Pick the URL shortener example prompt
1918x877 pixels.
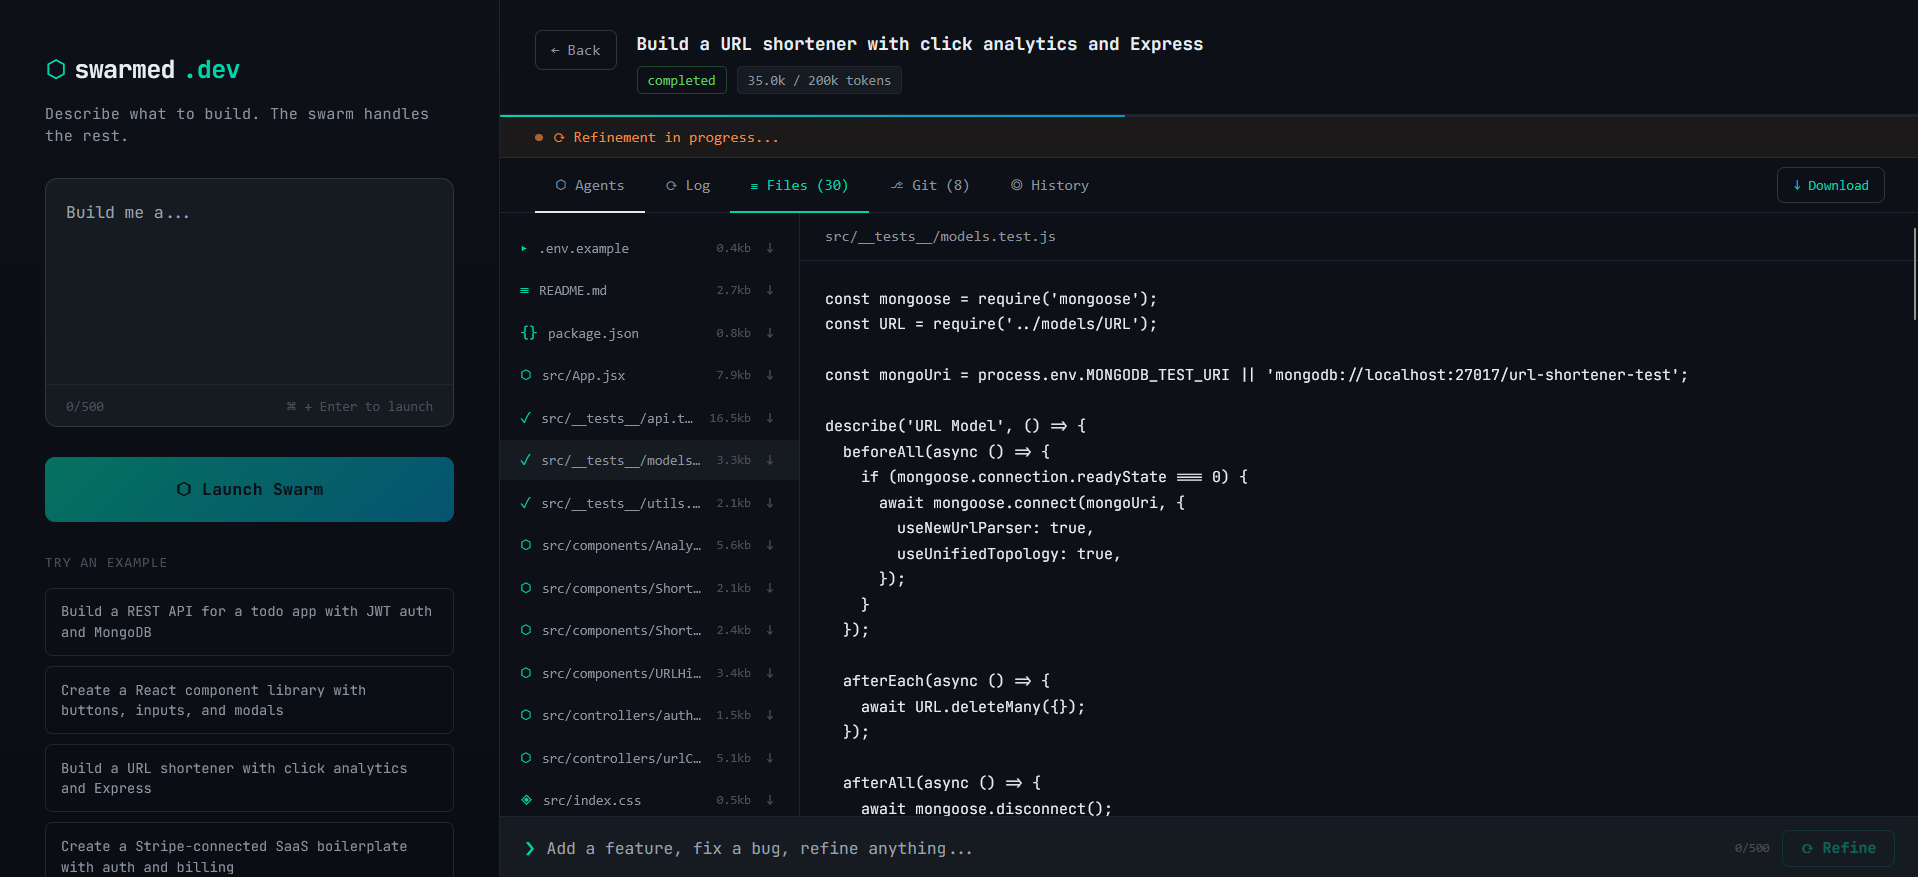coord(249,778)
